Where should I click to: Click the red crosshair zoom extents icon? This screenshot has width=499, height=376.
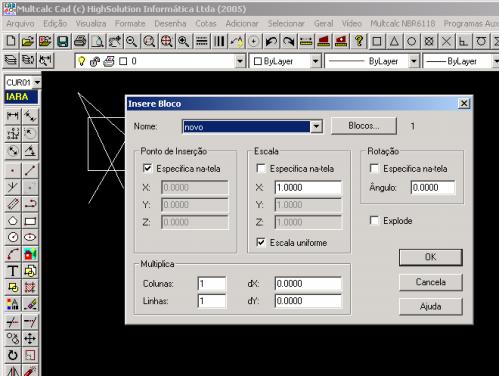pyautogui.click(x=166, y=41)
